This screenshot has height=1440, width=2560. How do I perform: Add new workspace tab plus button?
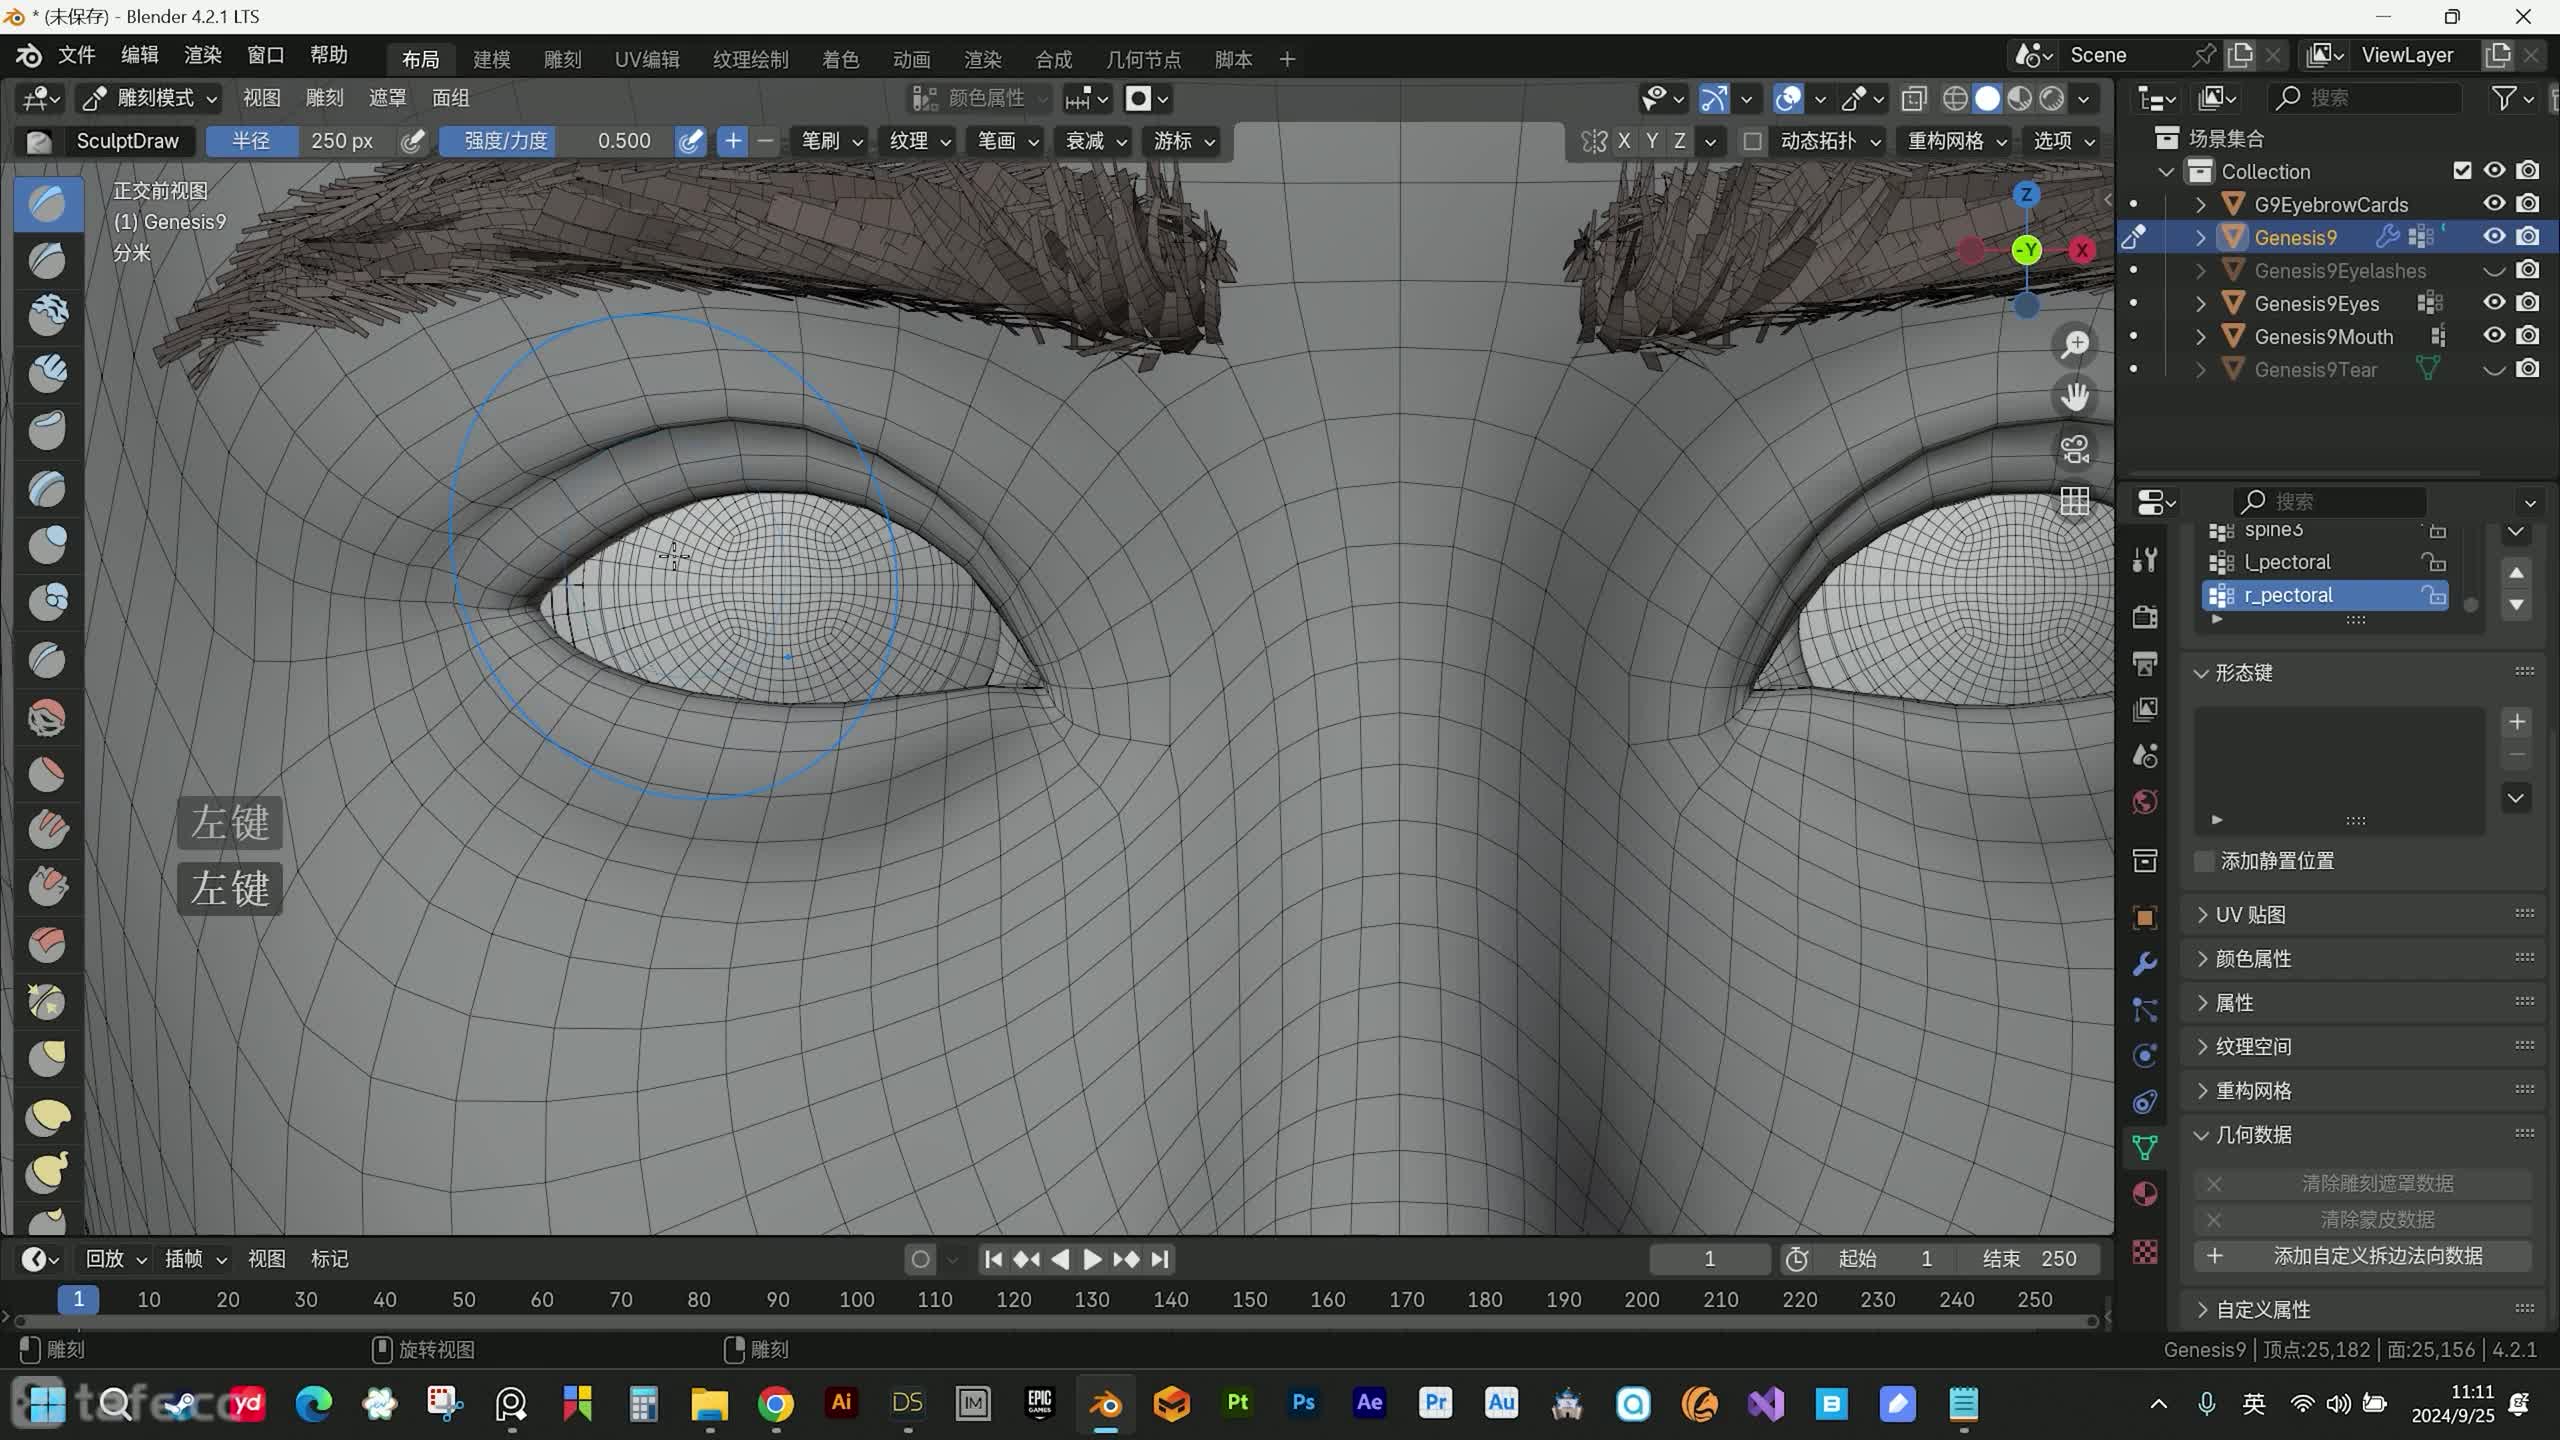[1287, 60]
